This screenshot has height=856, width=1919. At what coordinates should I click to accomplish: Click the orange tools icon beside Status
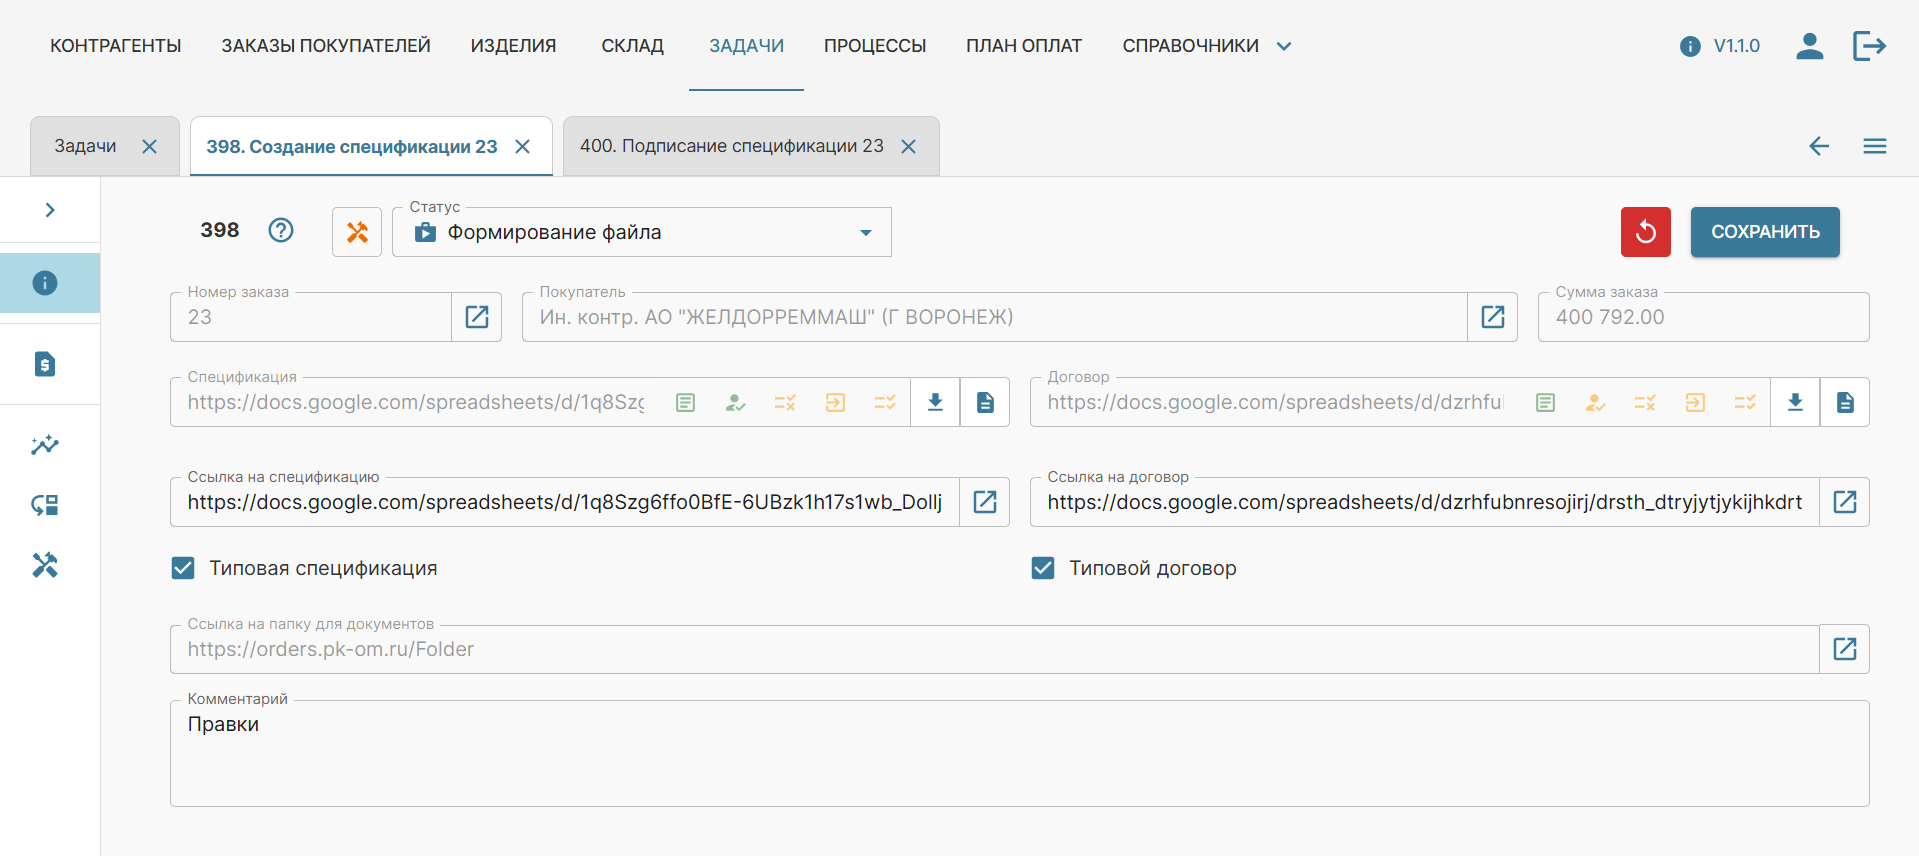click(357, 232)
